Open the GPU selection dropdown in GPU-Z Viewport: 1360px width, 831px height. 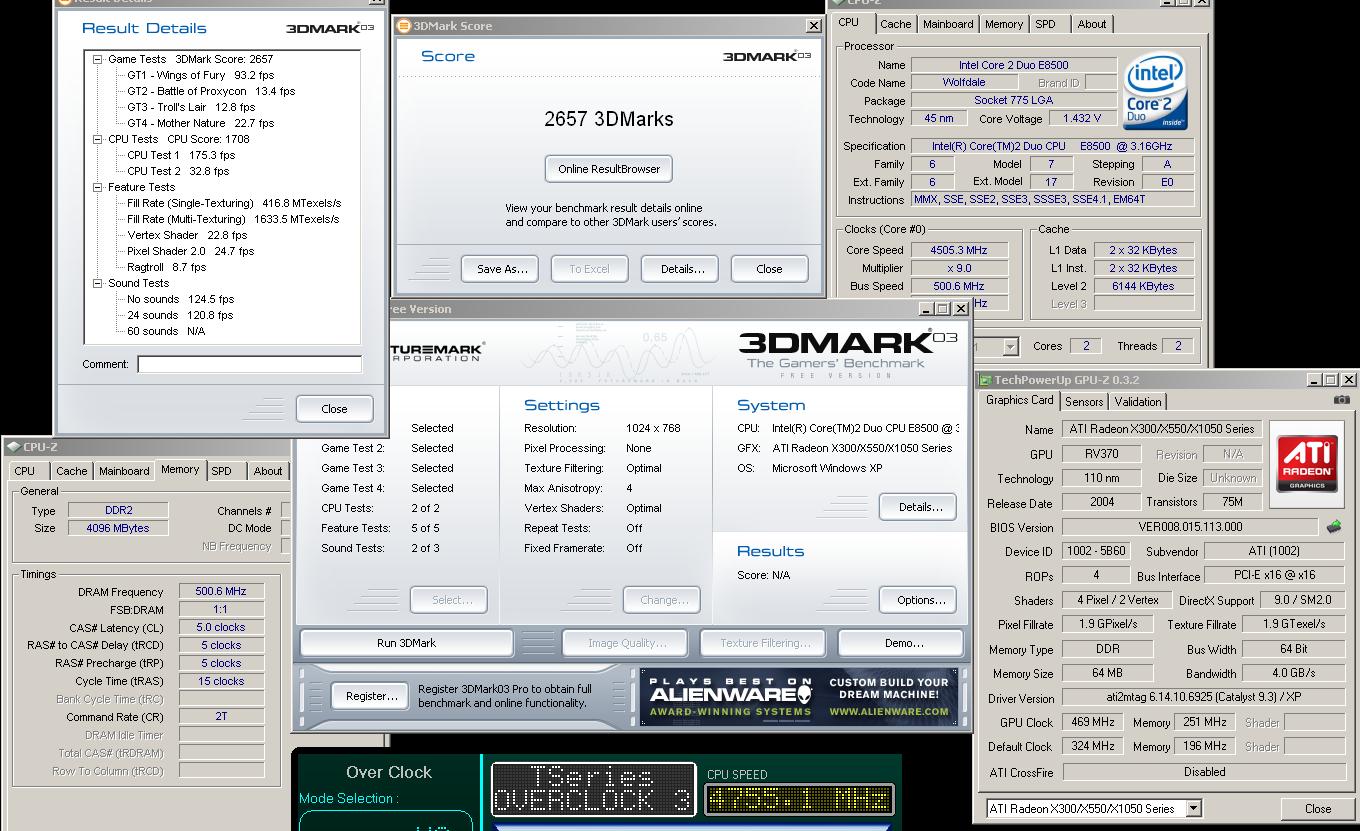(1193, 808)
